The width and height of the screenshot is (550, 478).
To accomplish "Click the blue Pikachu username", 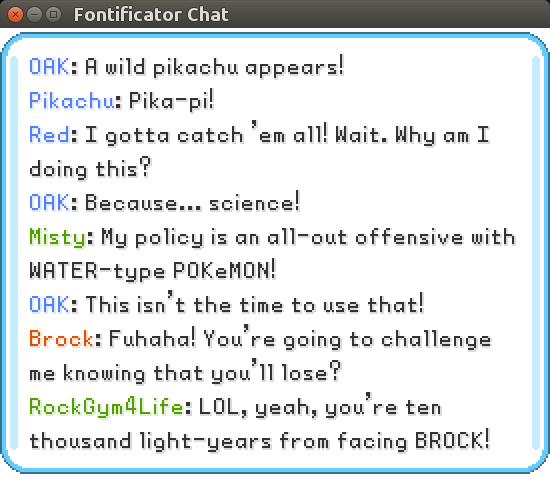I will click(72, 101).
